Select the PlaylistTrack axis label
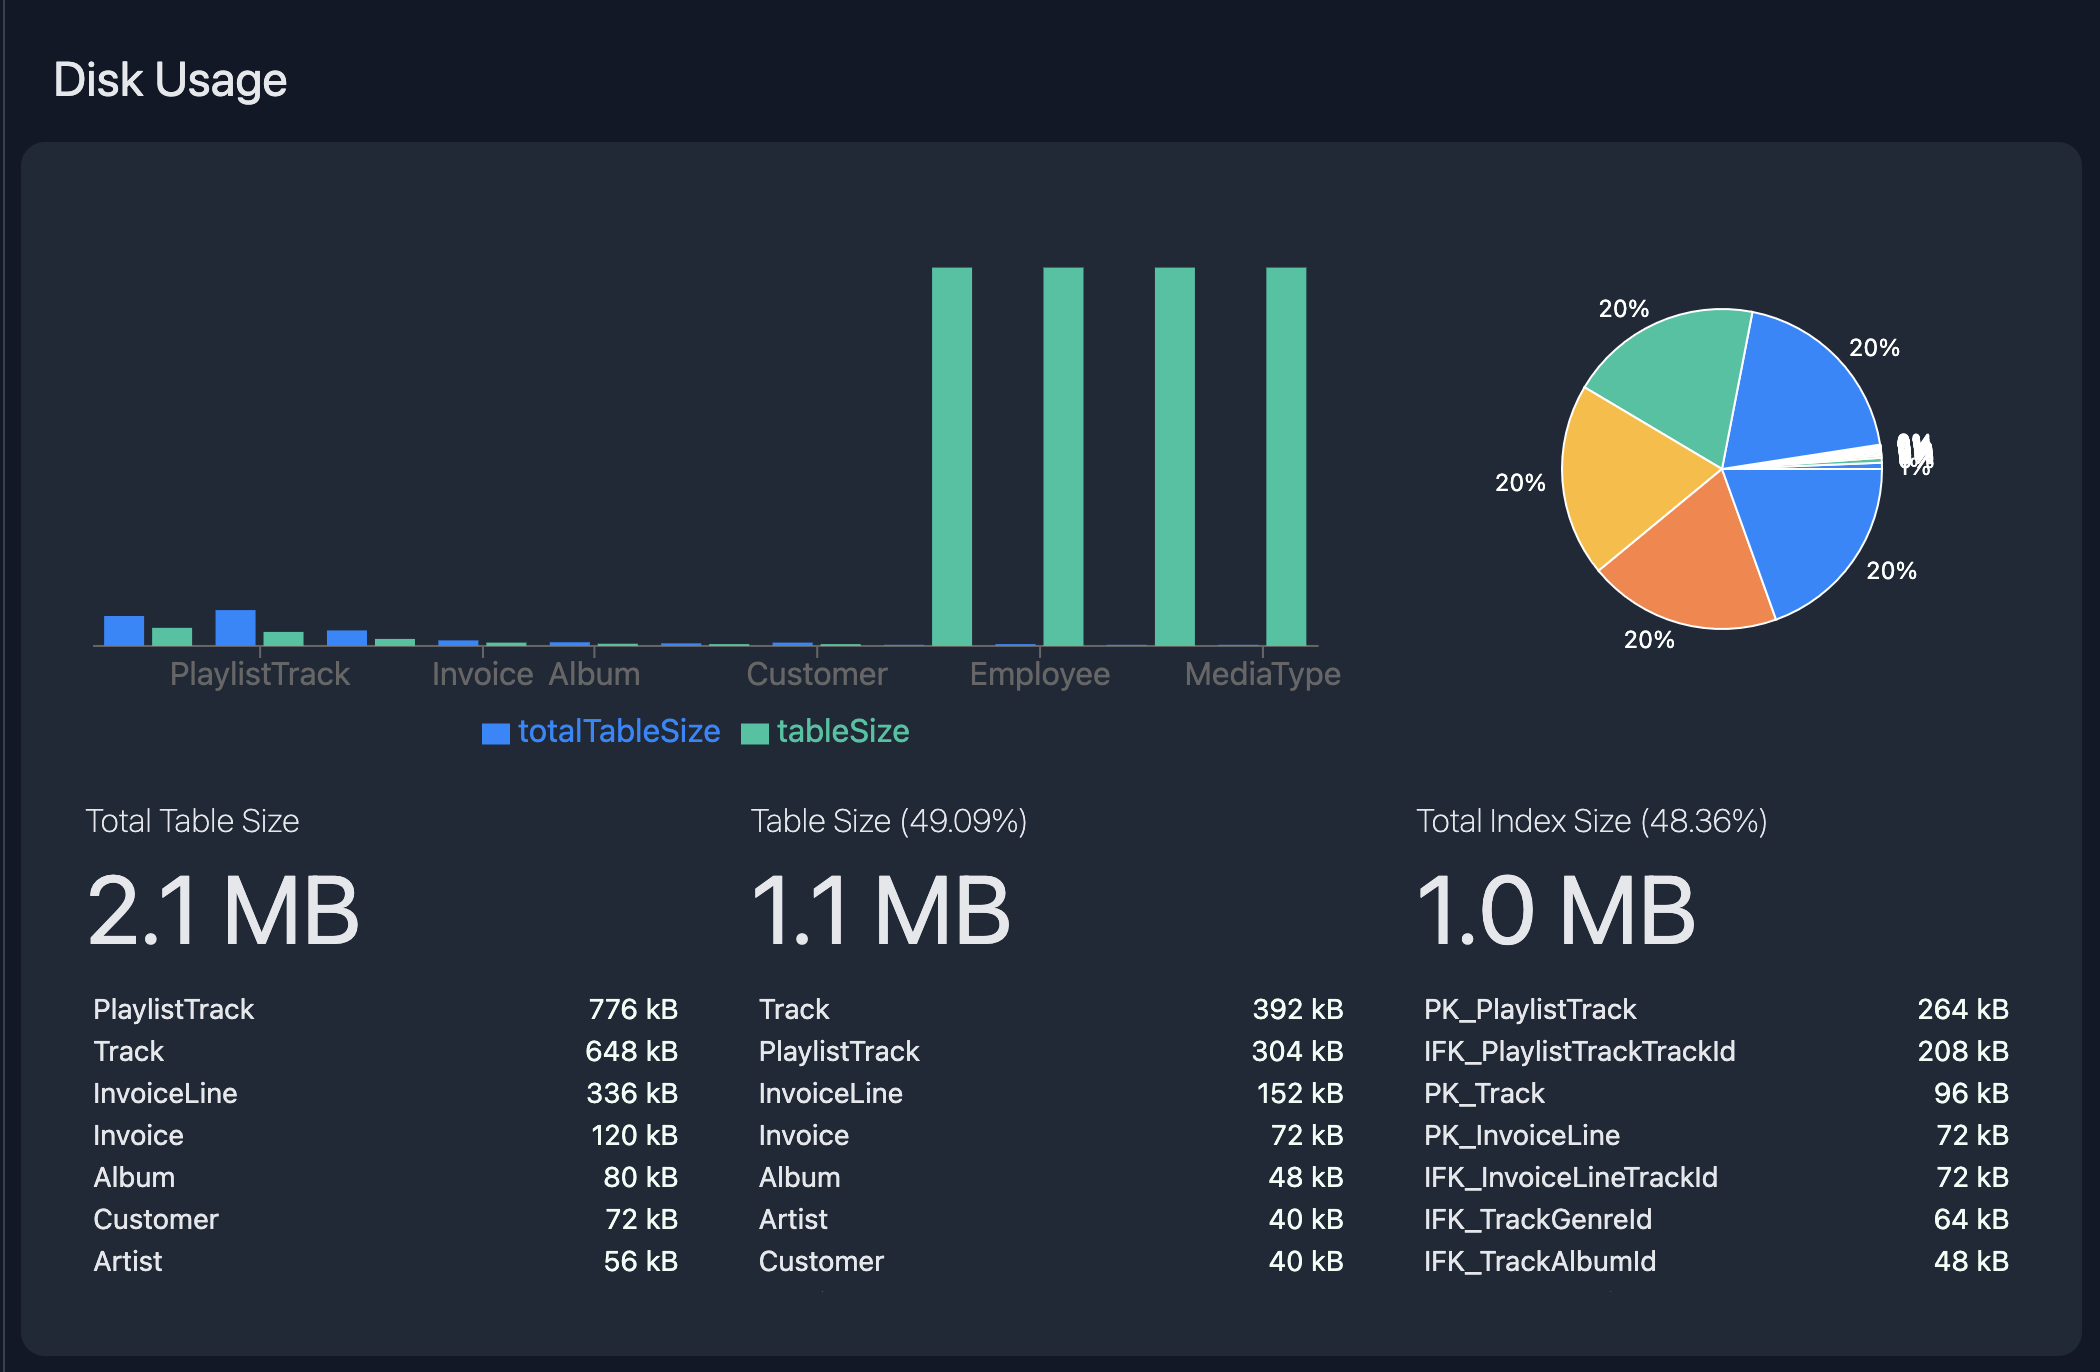 [259, 673]
